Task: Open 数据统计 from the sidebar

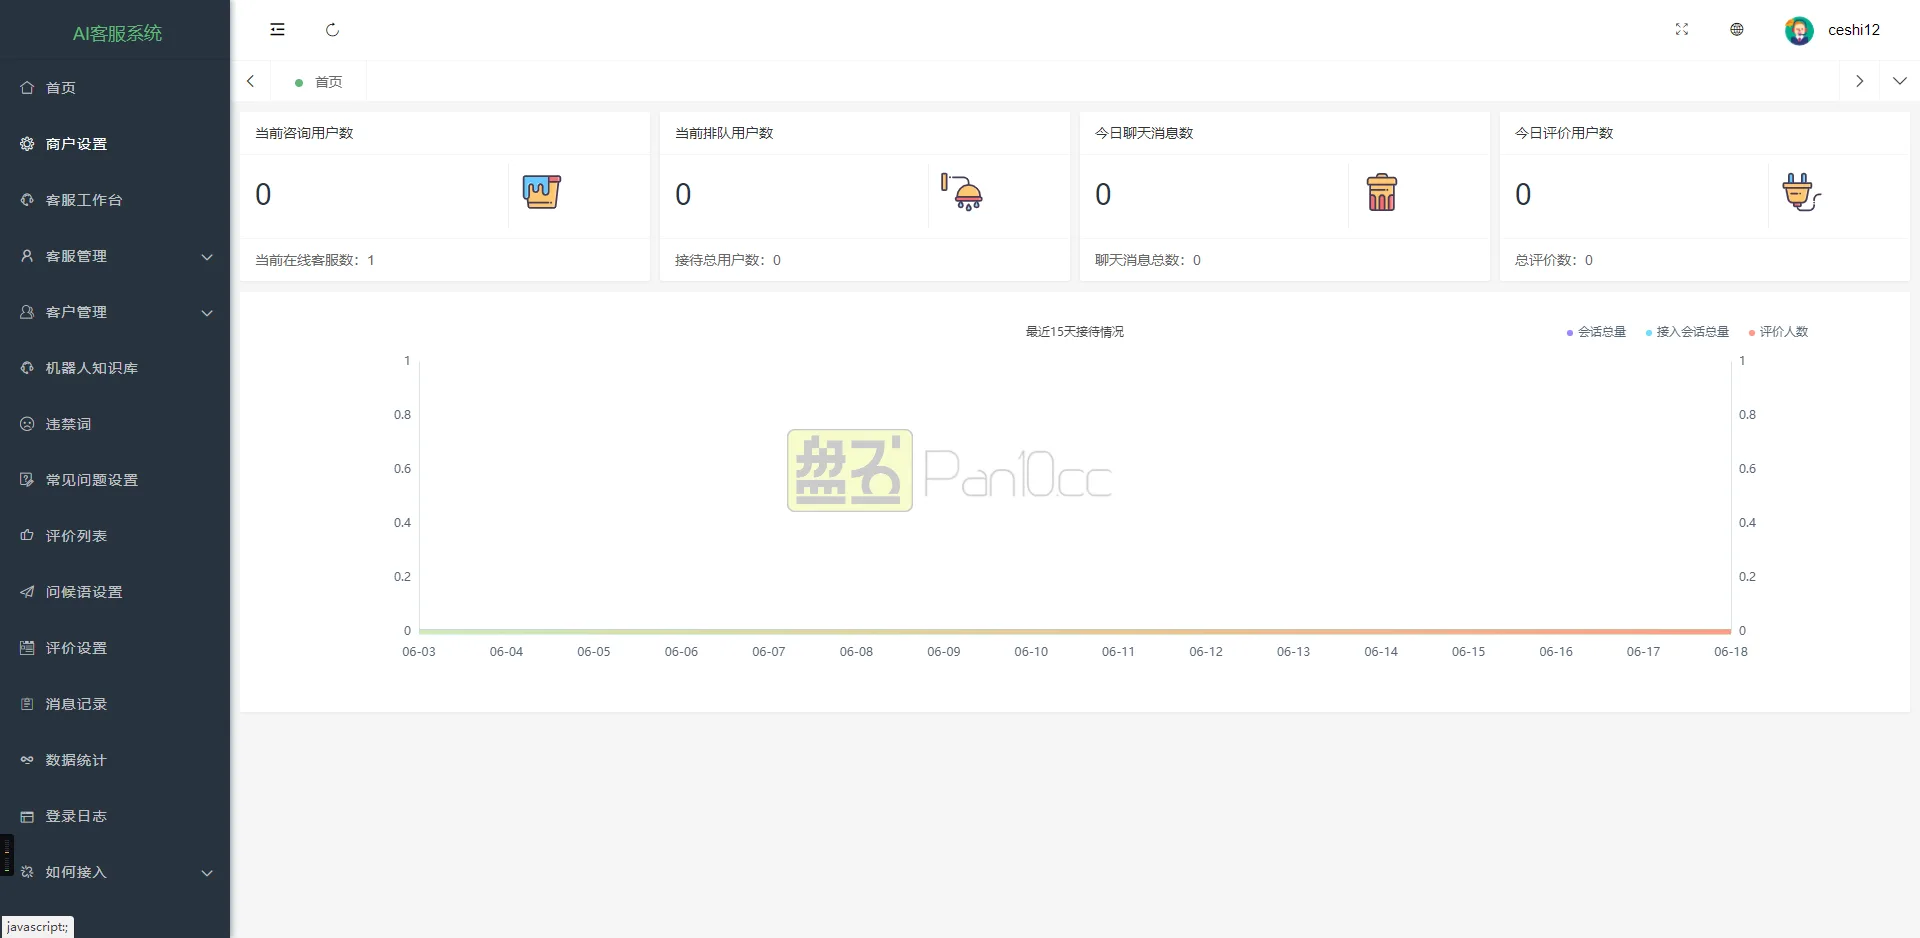Action: click(75, 760)
